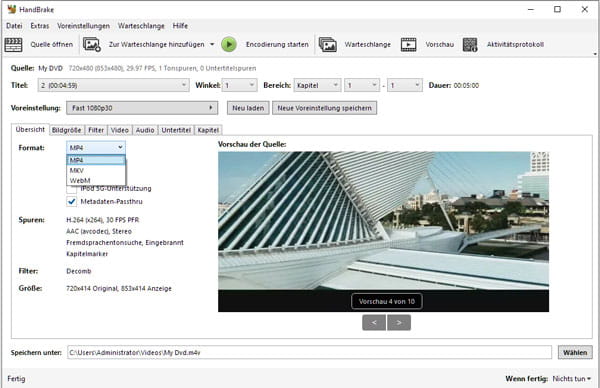600x388 pixels.
Task: Choose WebM in the format list
Action: point(96,180)
